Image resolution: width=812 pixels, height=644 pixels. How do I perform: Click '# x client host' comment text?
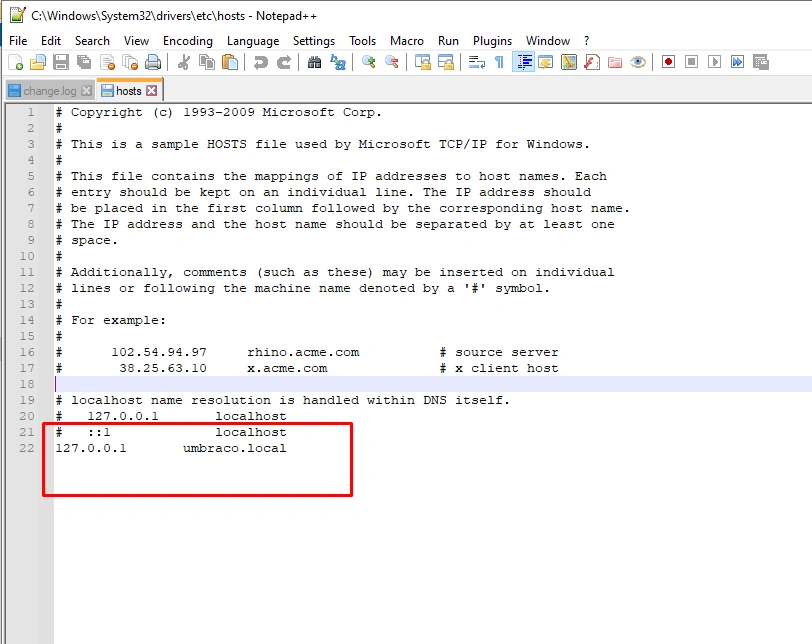[x=499, y=368]
